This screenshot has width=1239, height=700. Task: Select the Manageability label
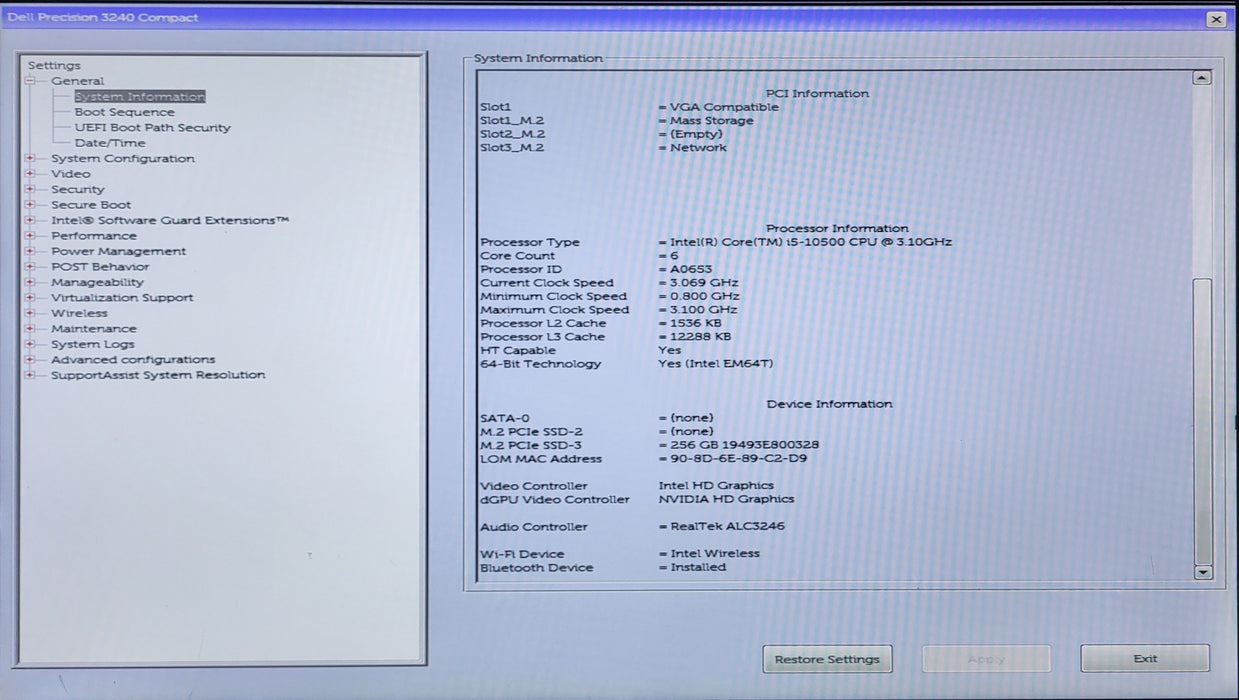point(98,282)
